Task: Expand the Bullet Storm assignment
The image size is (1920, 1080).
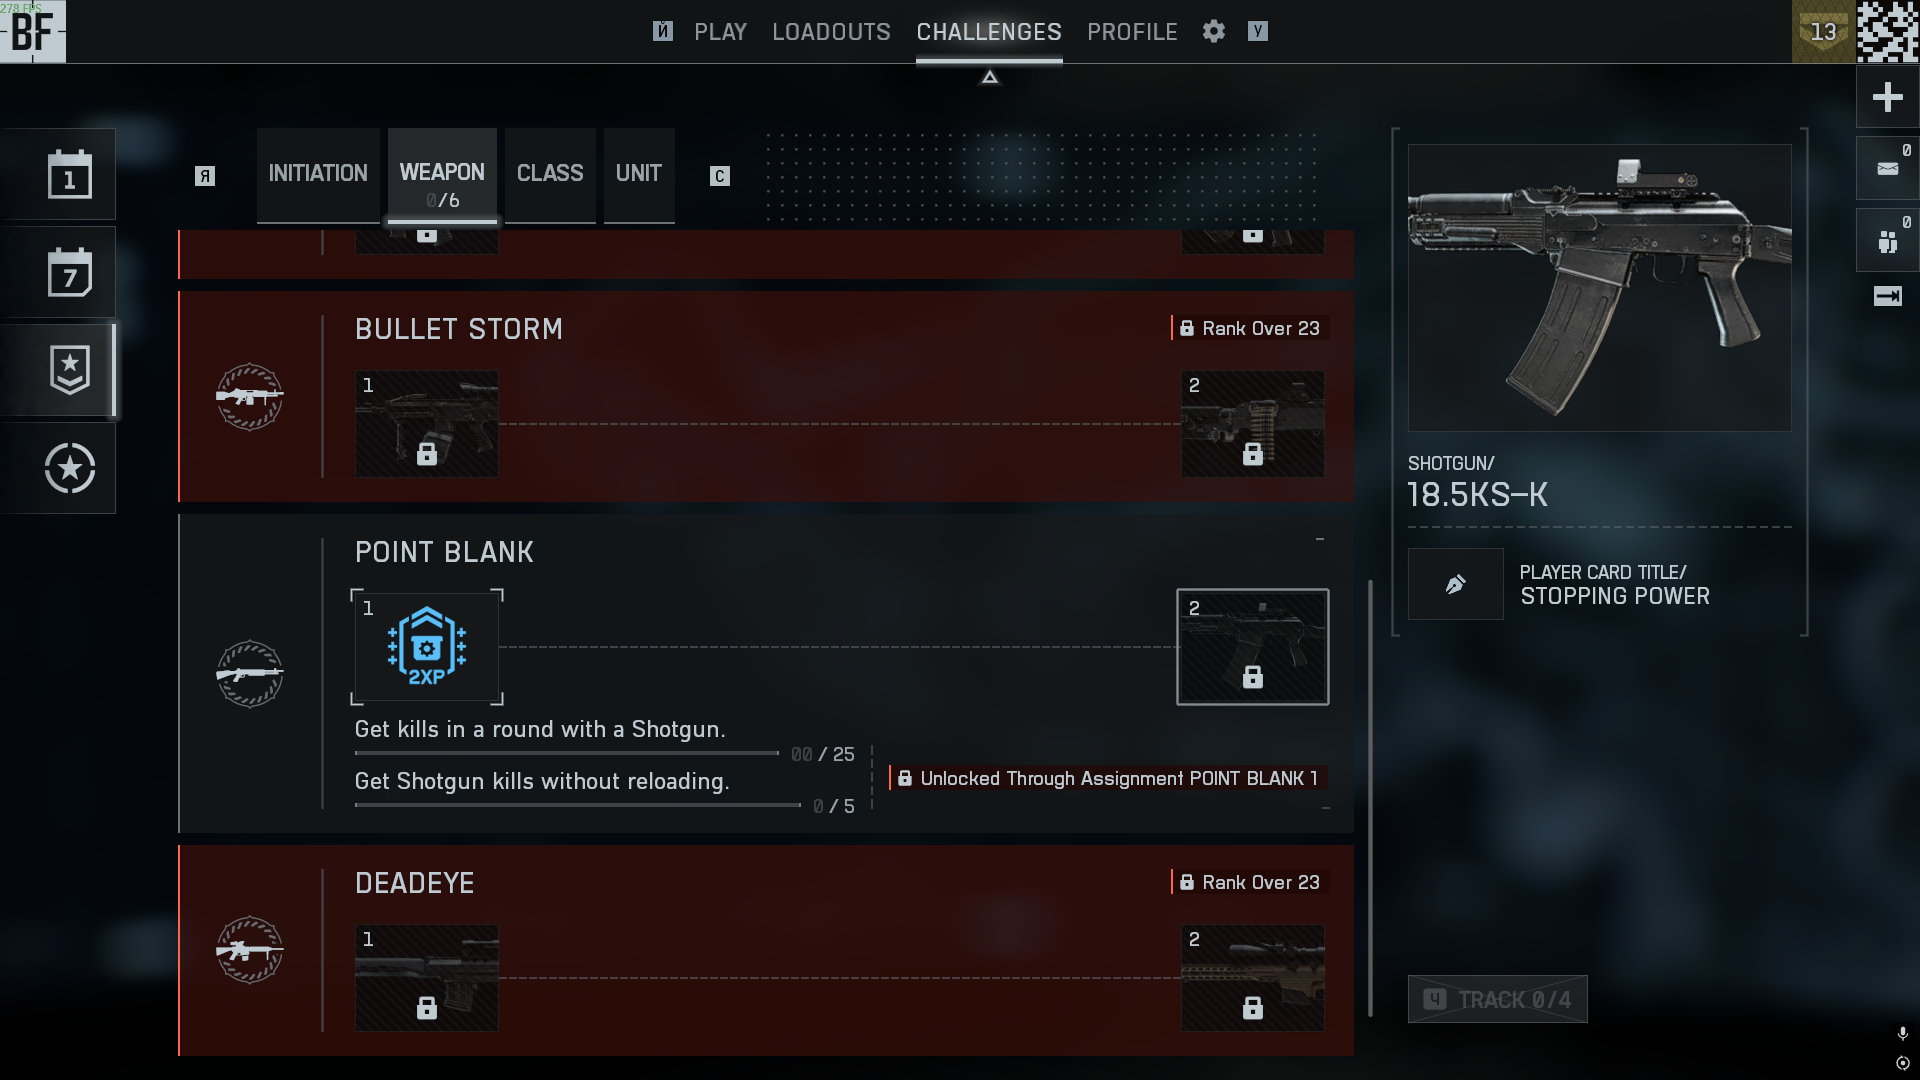Action: click(766, 396)
